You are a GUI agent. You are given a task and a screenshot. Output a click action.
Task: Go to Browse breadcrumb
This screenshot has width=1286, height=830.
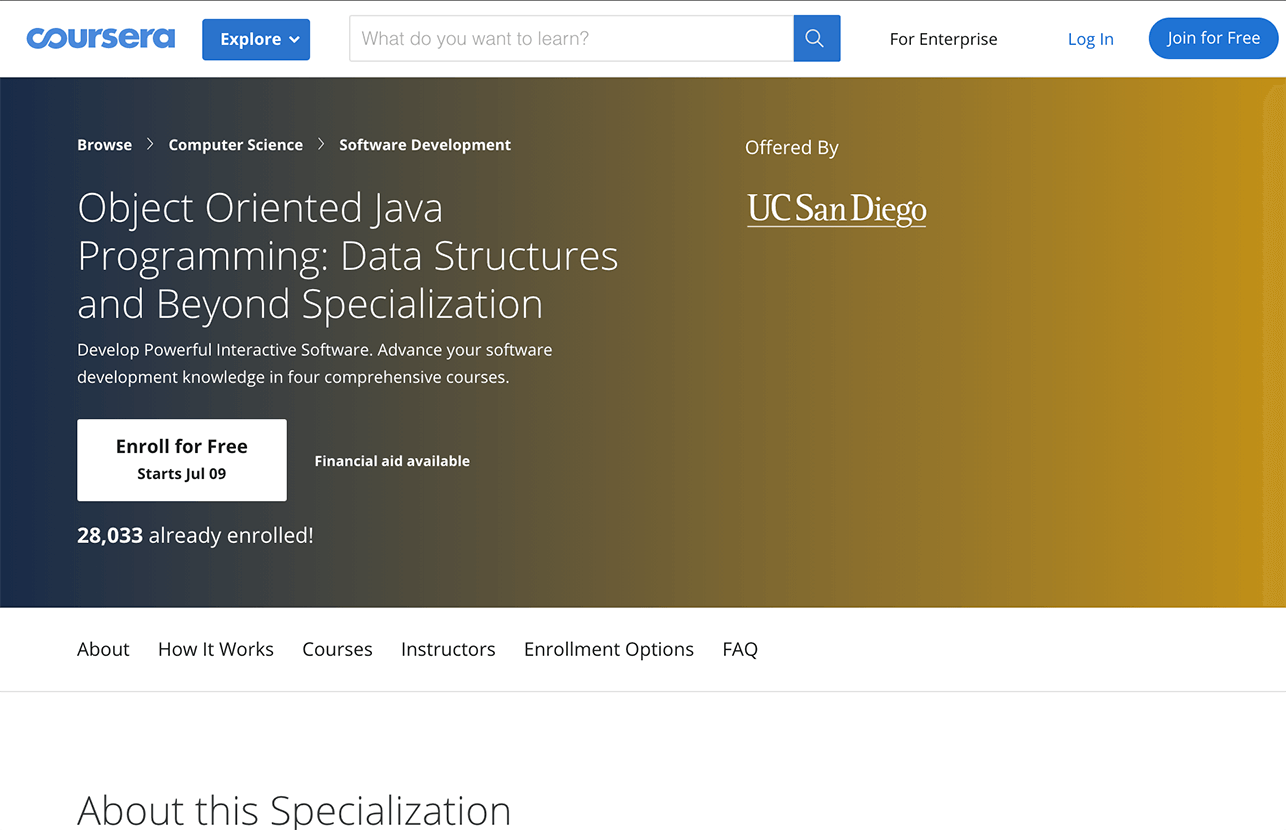pyautogui.click(x=104, y=144)
